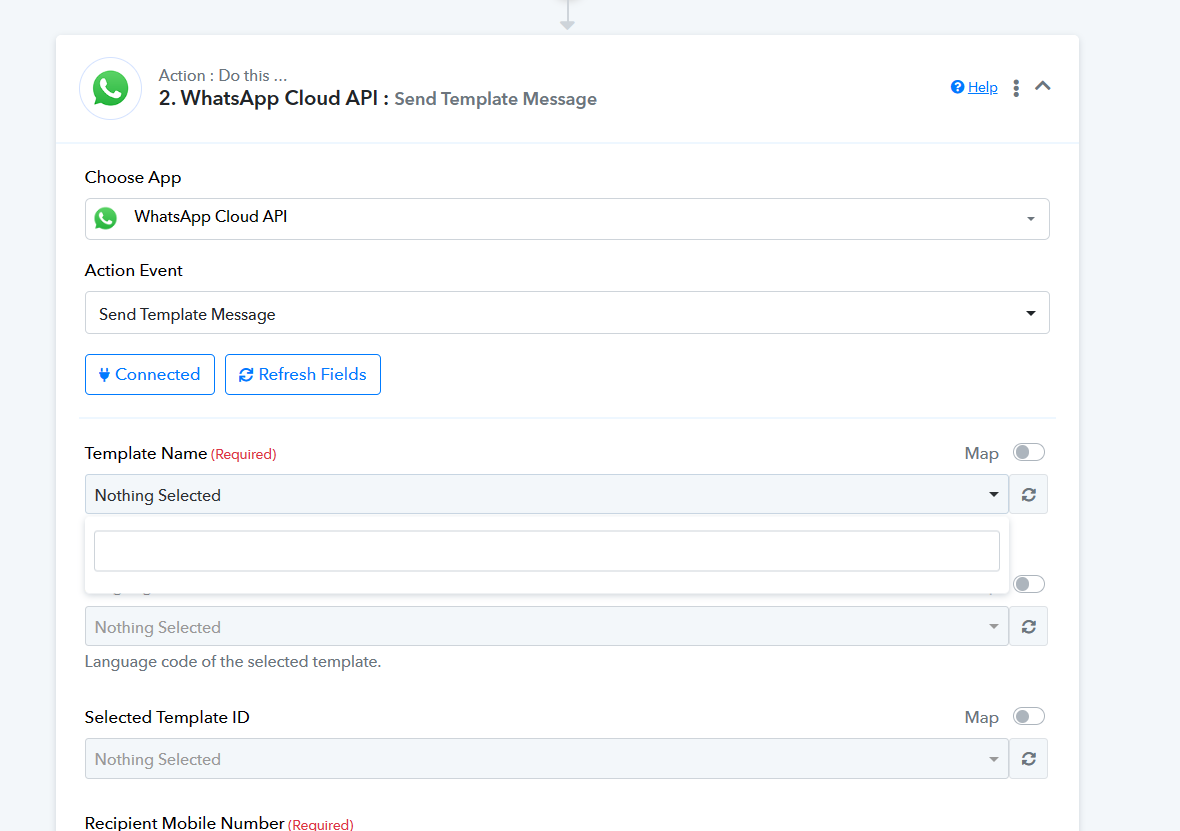Open the language code dropdown
Viewport: 1180px width, 831px height.
[x=546, y=626]
